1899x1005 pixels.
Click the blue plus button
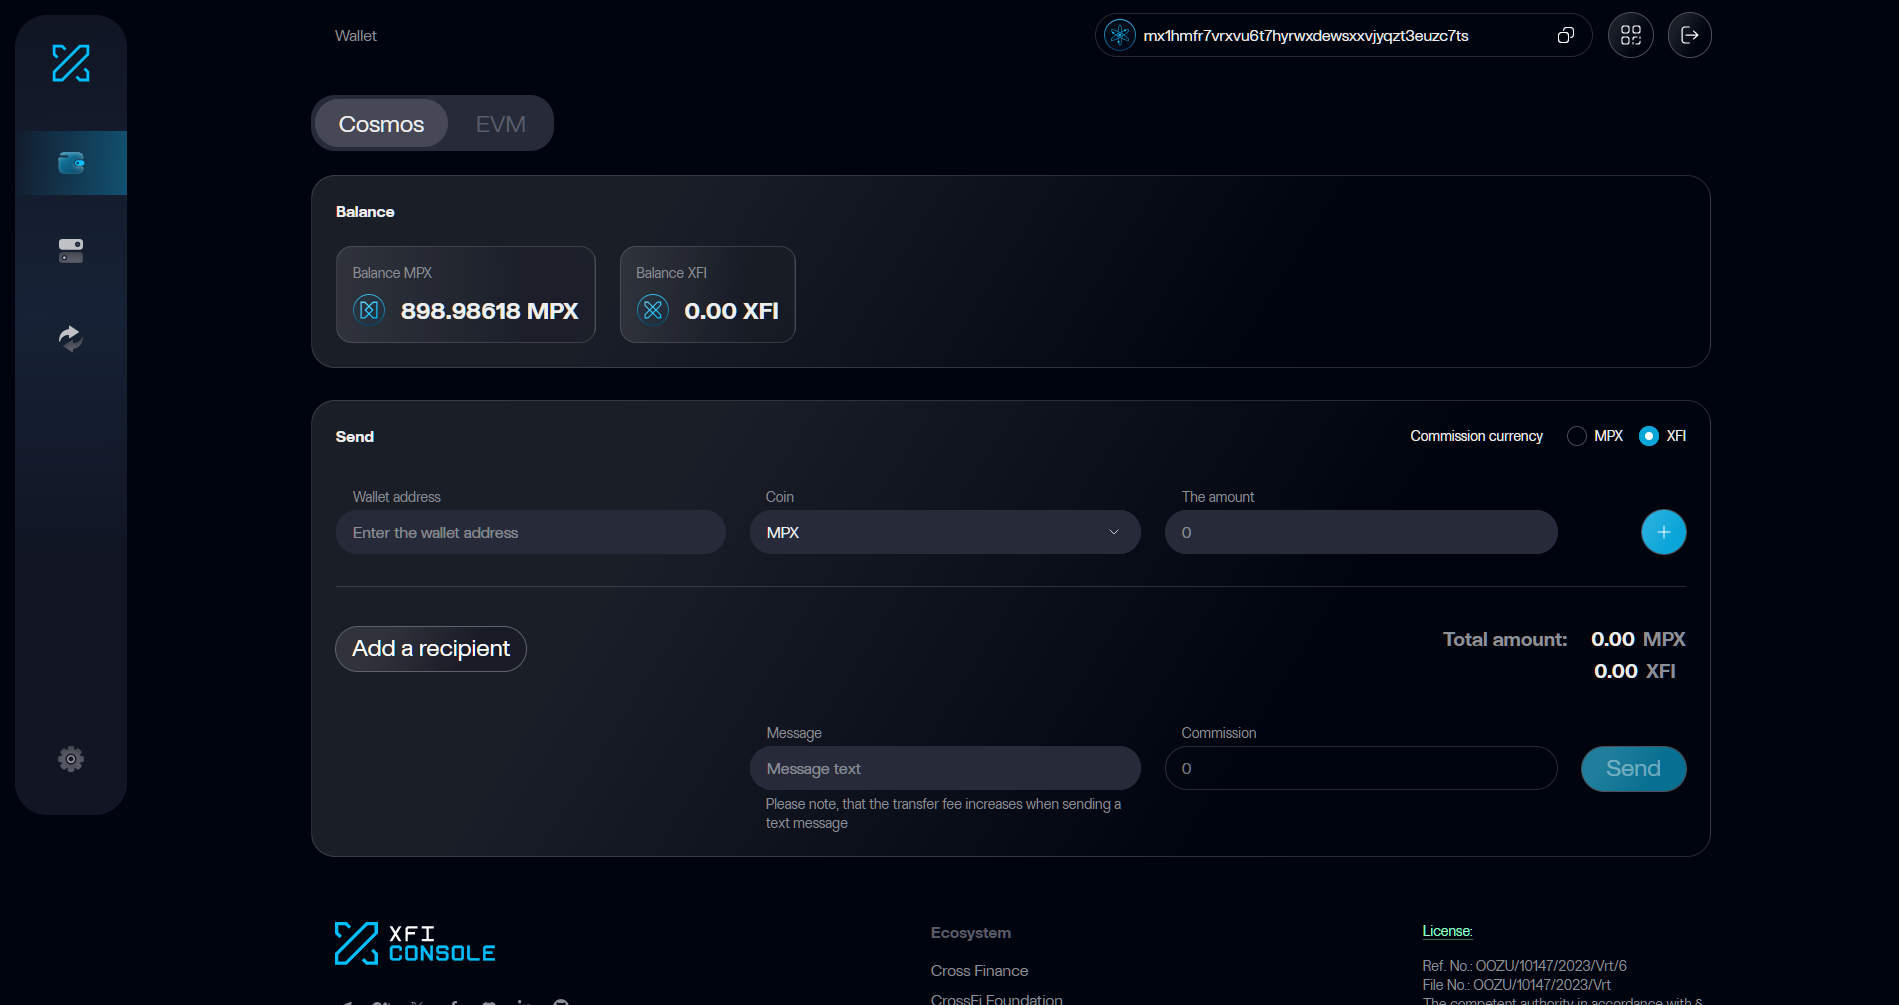point(1663,532)
